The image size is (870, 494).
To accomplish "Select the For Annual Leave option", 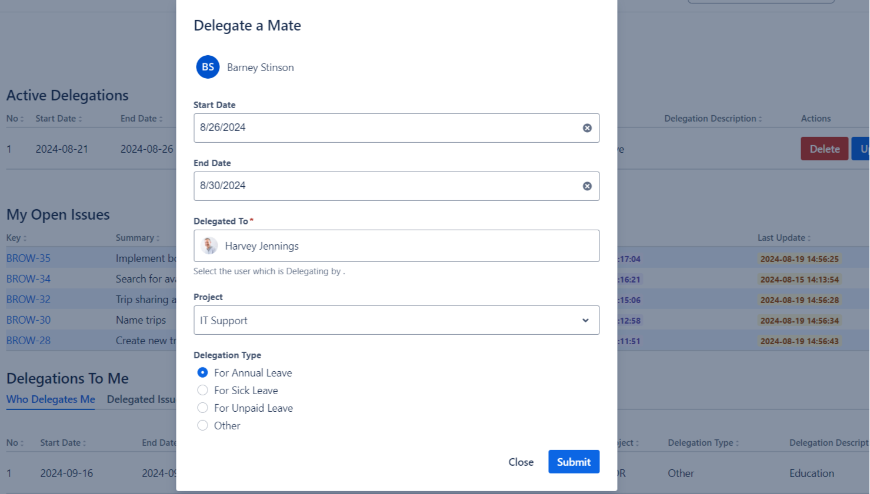I will 203,373.
